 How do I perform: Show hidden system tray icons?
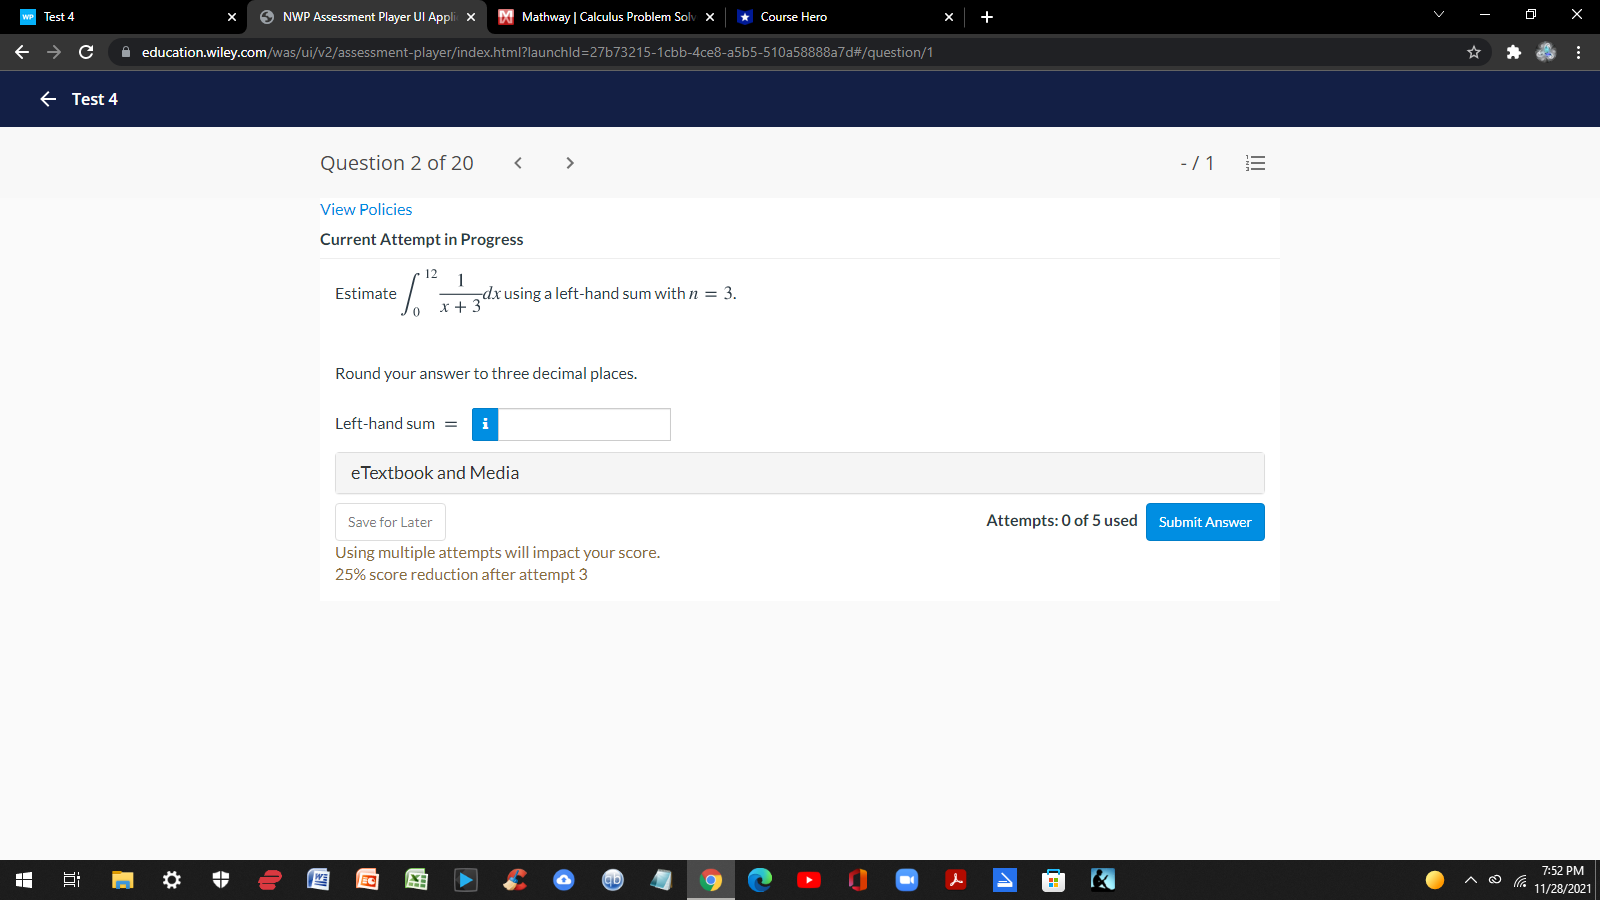click(1470, 880)
